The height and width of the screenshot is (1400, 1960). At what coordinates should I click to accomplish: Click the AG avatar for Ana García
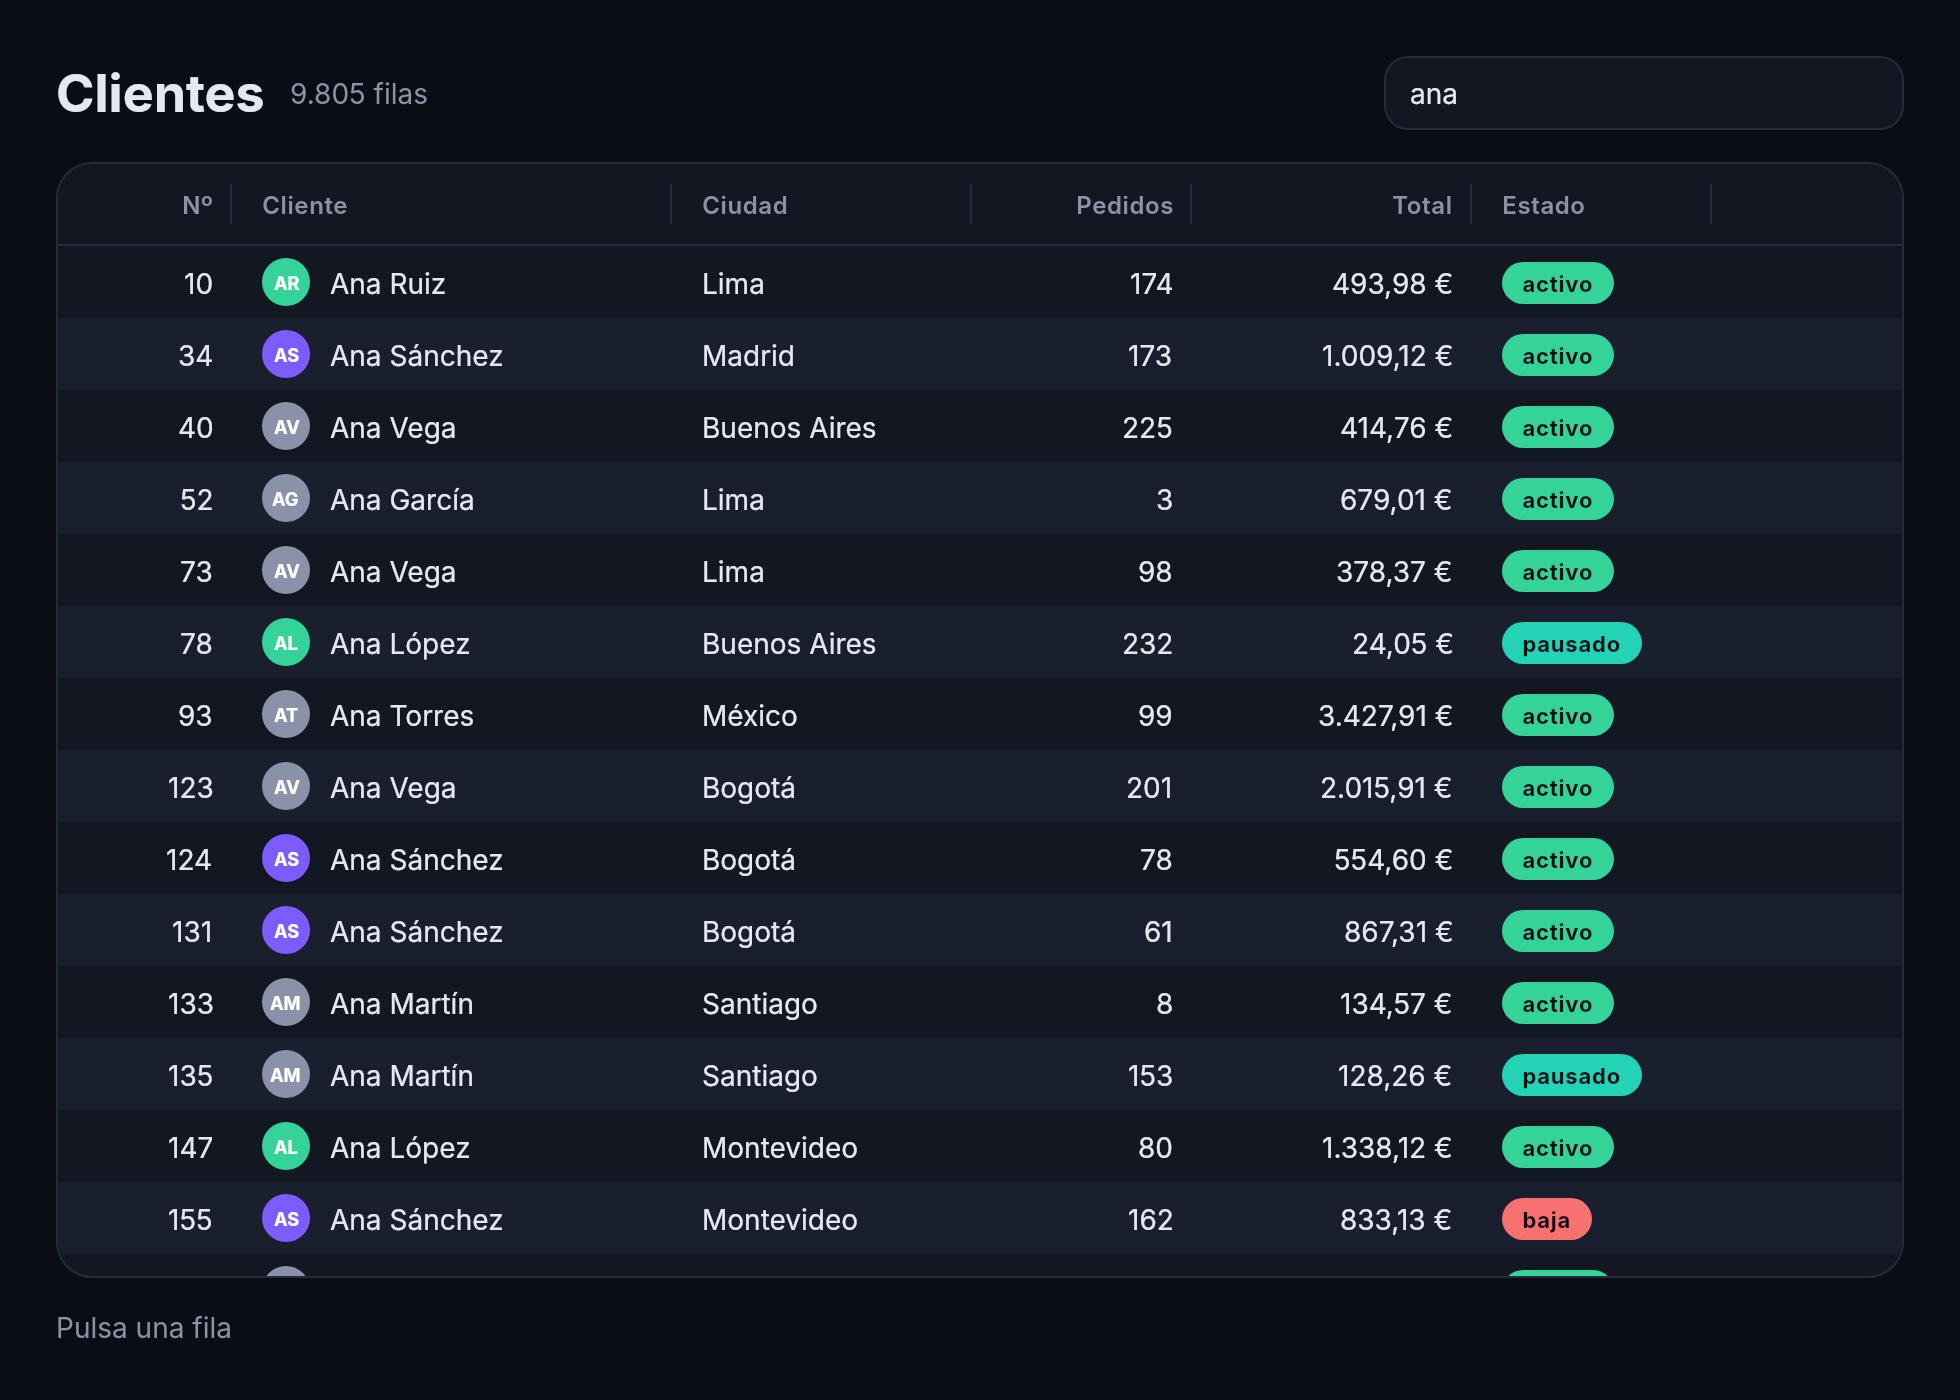tap(286, 499)
